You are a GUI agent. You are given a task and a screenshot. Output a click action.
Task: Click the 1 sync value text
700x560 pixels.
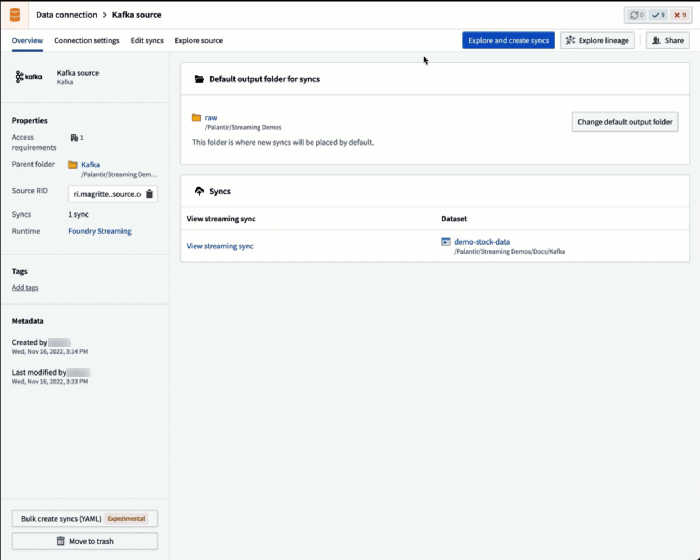point(79,214)
